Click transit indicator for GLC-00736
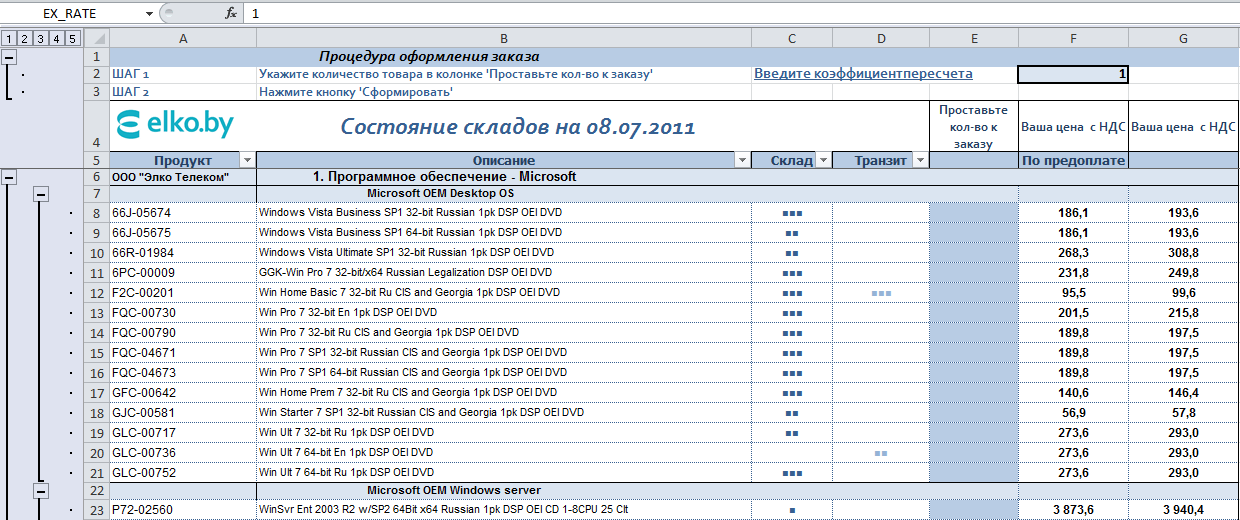1240x520 pixels. 881,453
